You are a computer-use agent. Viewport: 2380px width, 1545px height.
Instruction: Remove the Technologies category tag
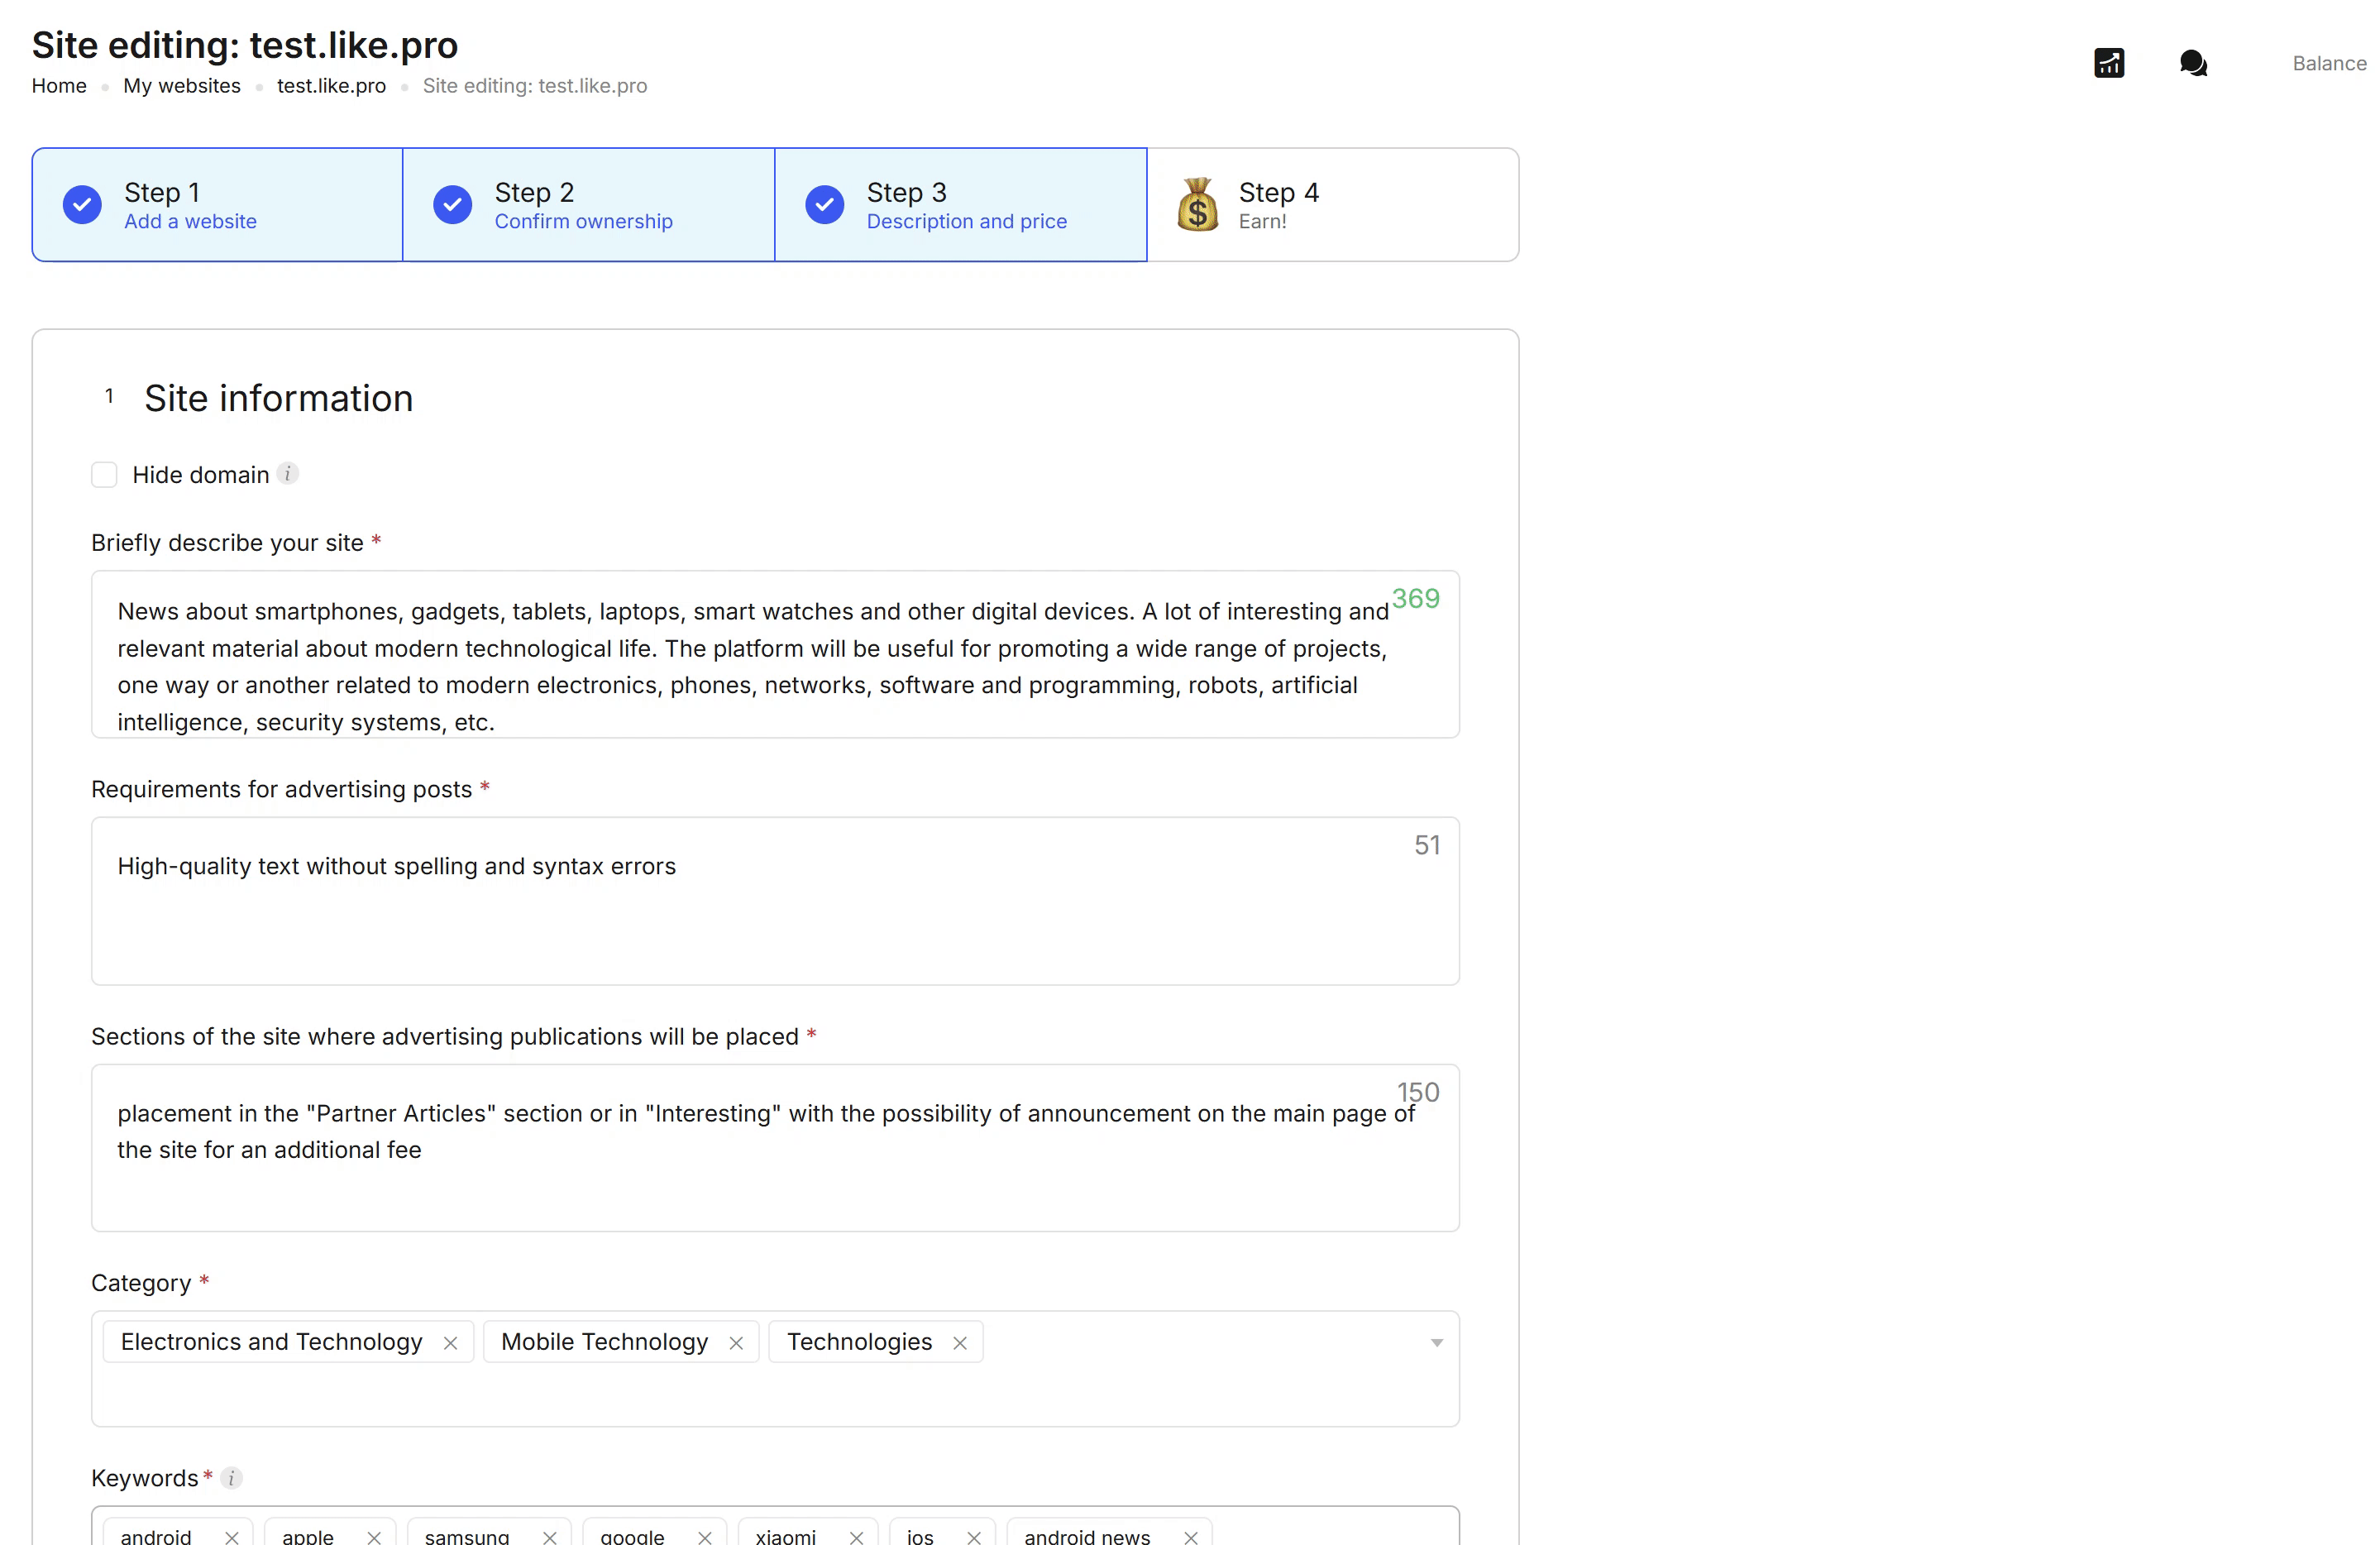pos(960,1343)
